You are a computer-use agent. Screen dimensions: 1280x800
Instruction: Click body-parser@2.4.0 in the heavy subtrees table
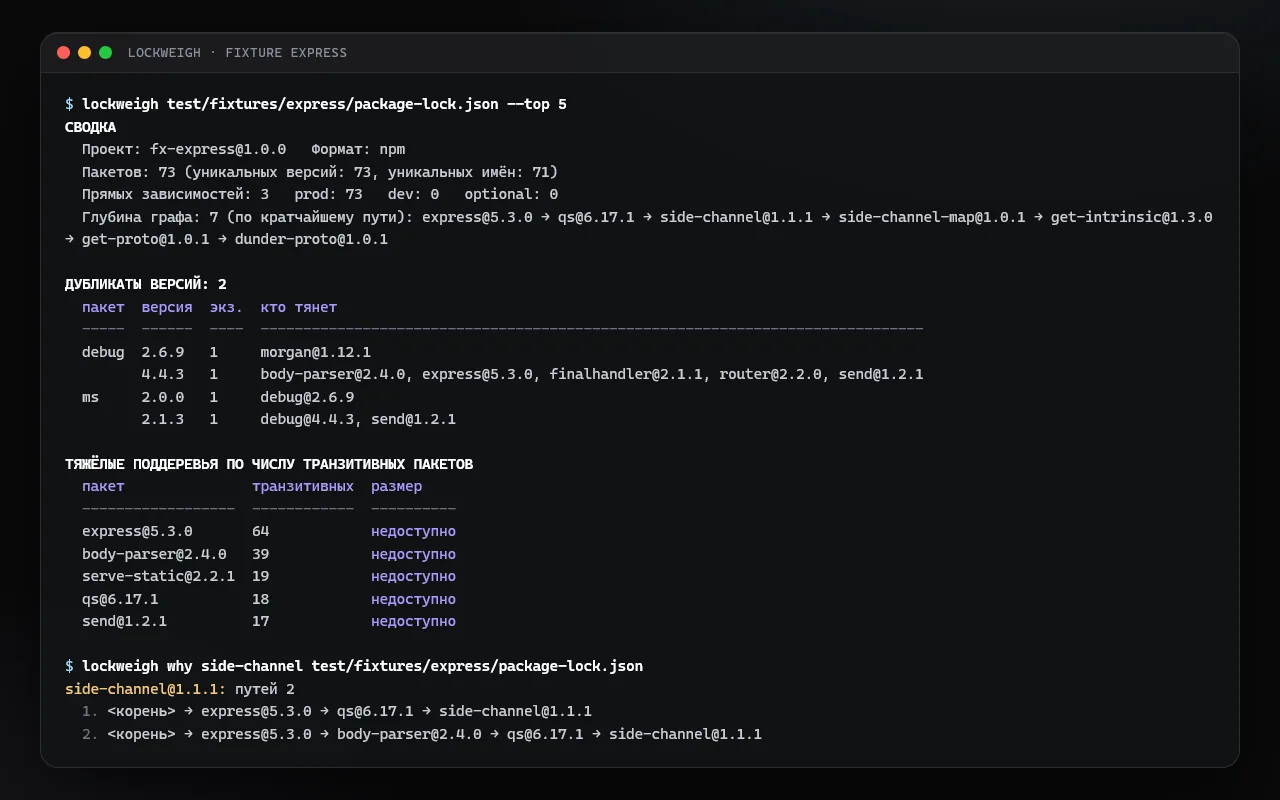(154, 554)
